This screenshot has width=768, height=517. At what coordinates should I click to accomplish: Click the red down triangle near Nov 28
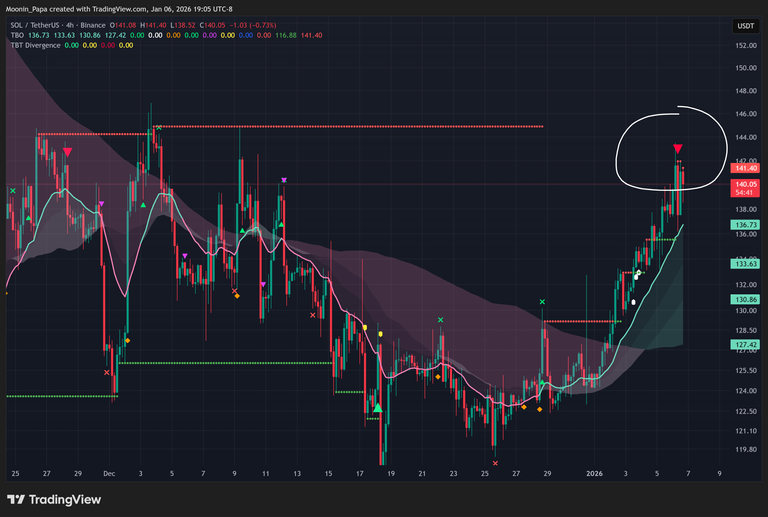coord(67,152)
